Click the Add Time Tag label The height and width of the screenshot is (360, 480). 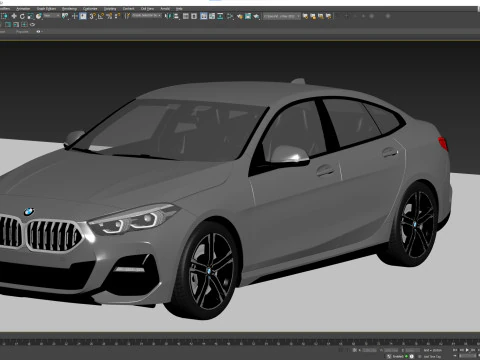pyautogui.click(x=432, y=356)
